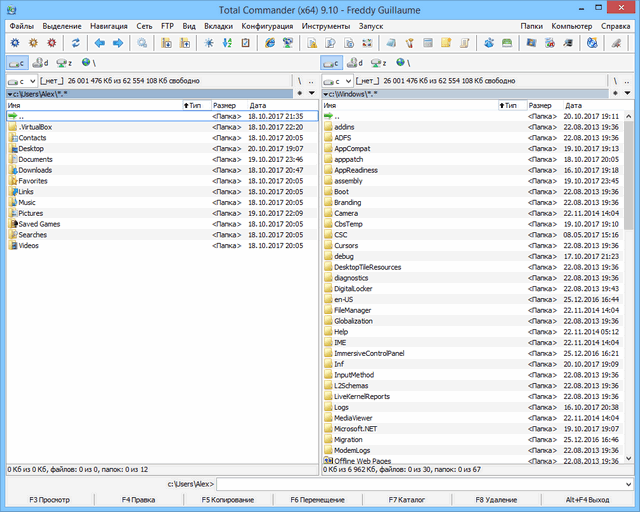This screenshot has width=640, height=512.
Task: Sort left panel by Дата column
Action: 258,105
